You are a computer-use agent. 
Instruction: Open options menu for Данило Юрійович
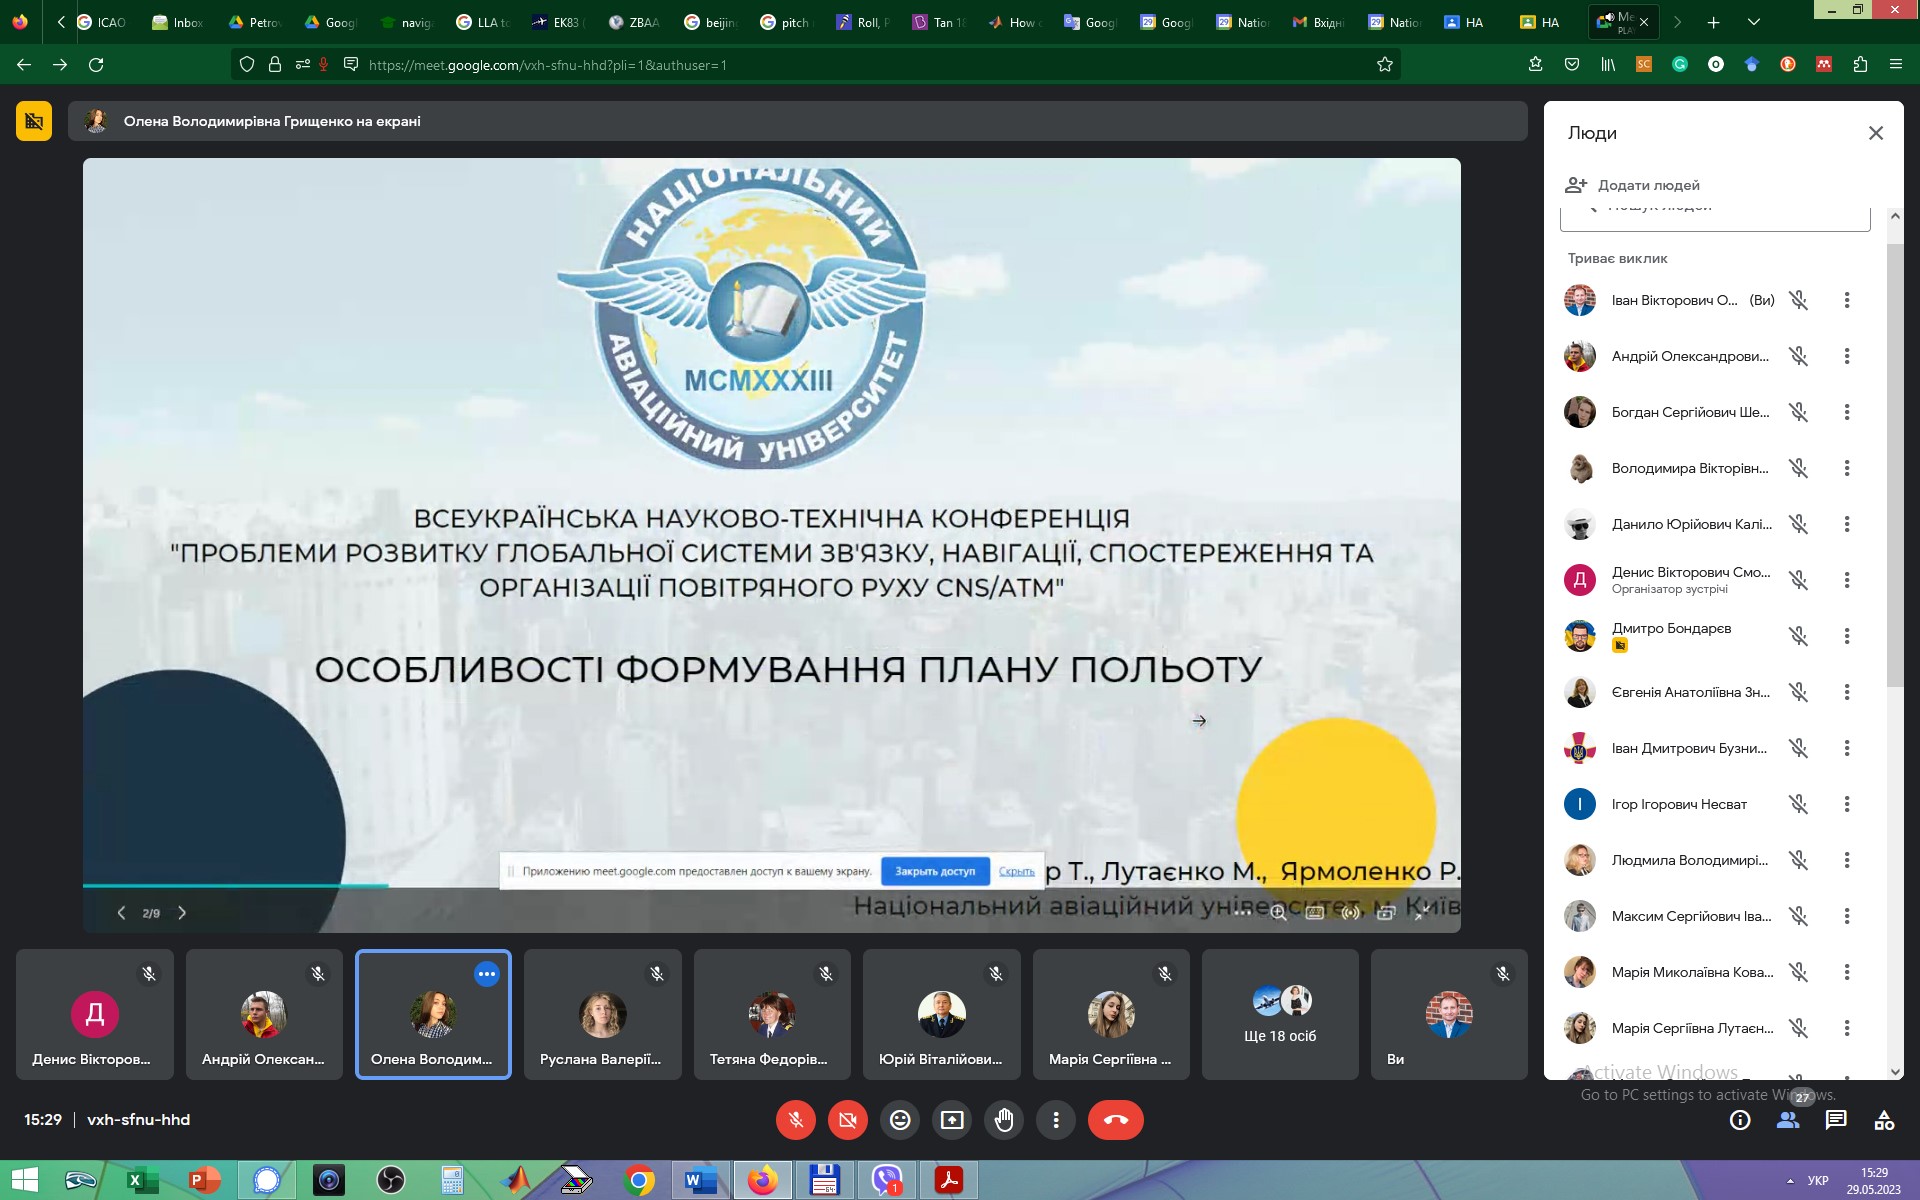[x=1847, y=524]
